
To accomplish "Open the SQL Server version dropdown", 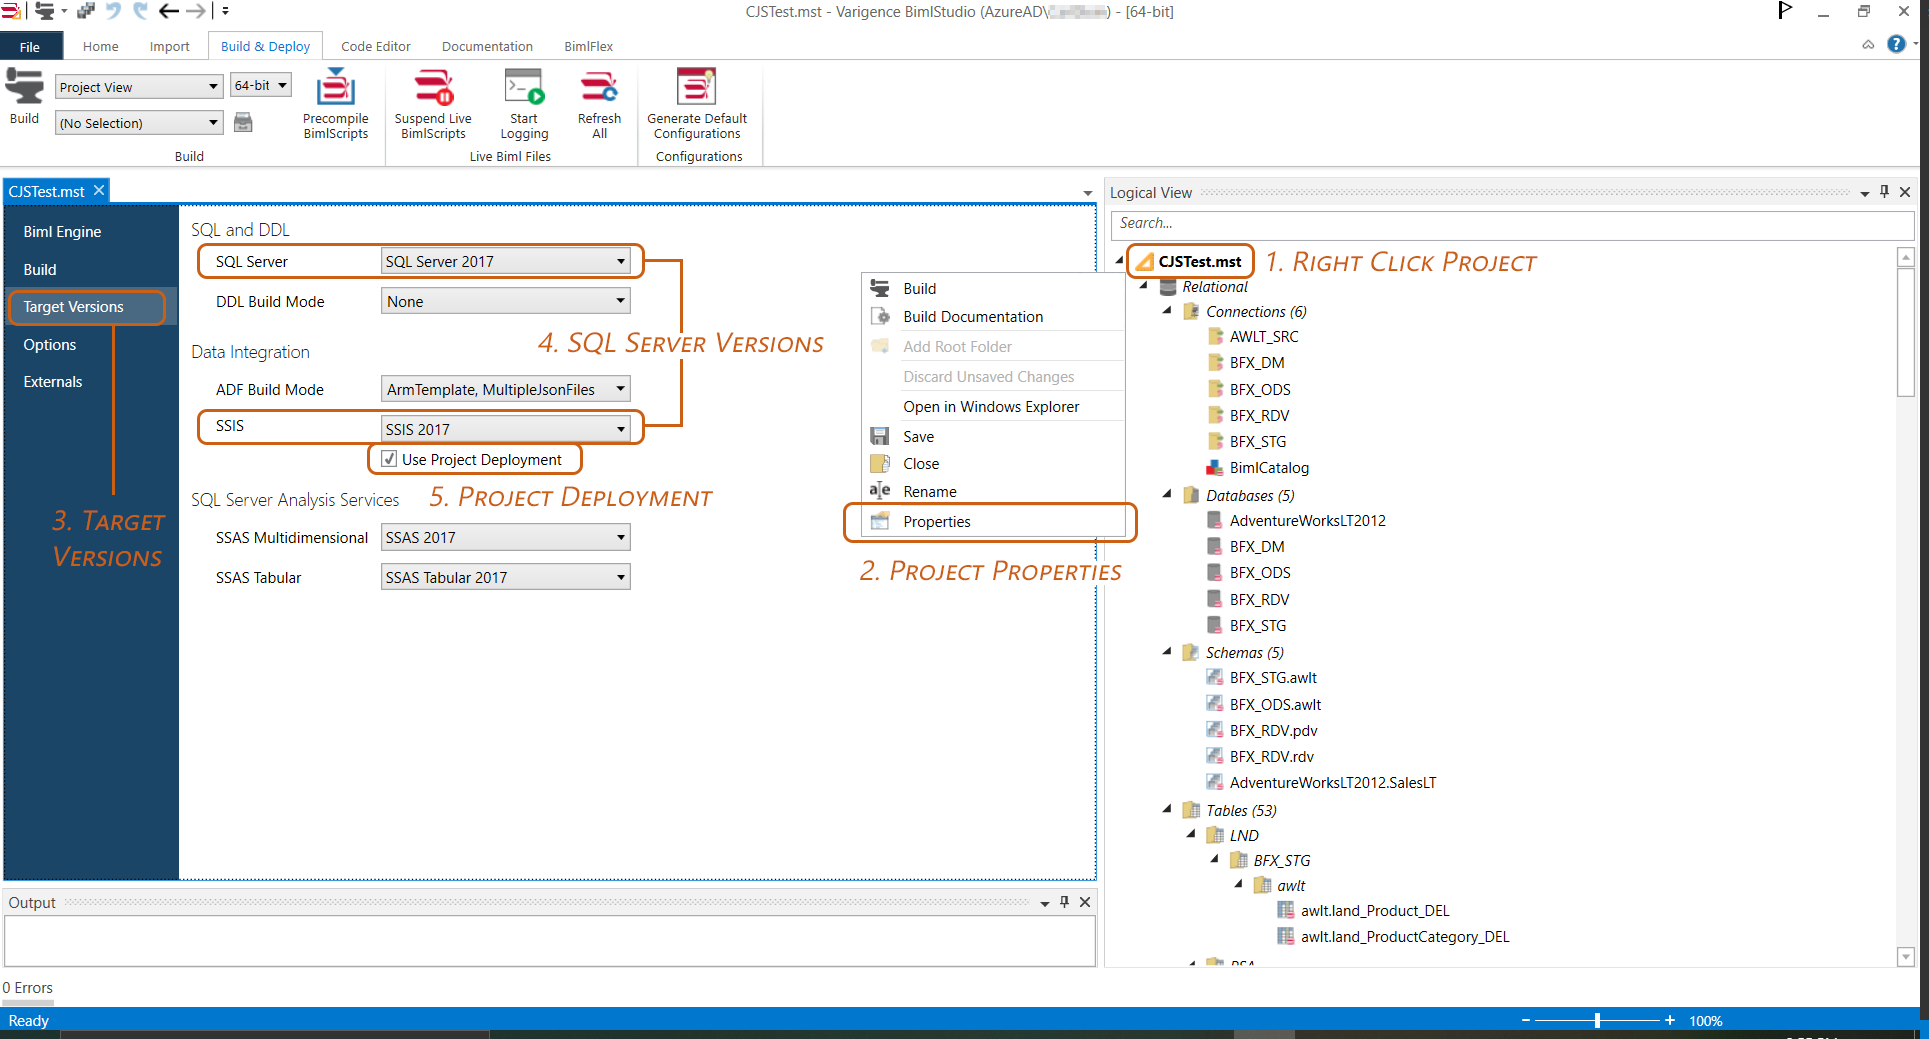I will (506, 261).
